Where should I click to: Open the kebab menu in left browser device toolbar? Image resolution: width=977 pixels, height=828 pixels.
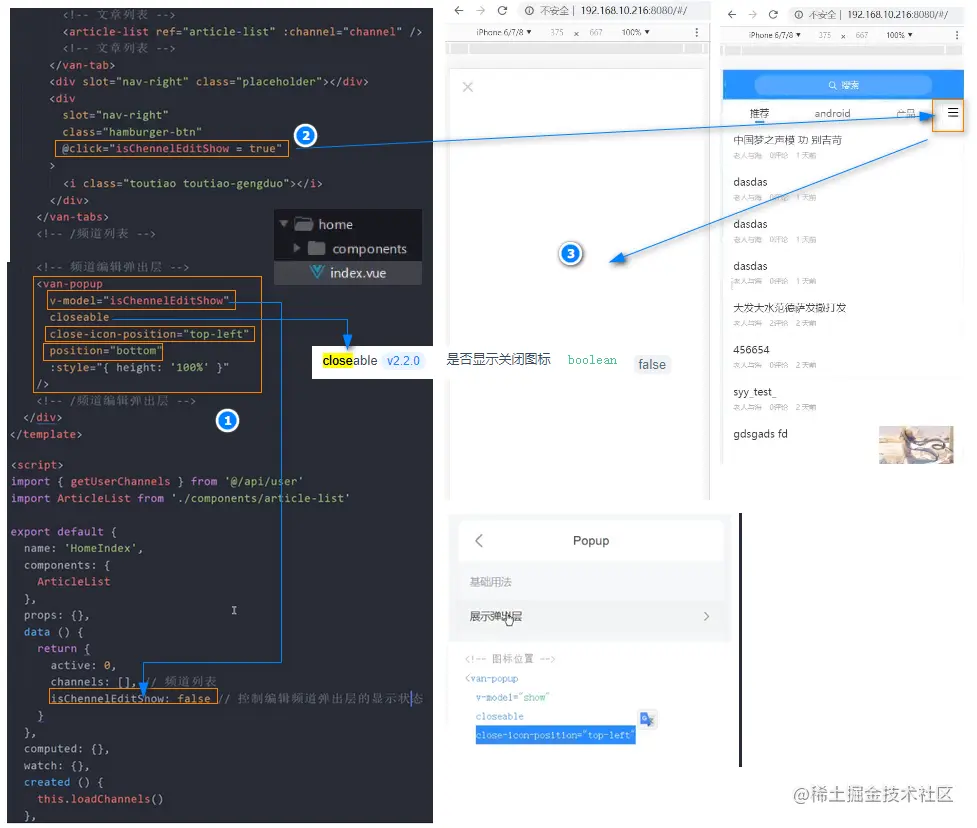coord(697,32)
